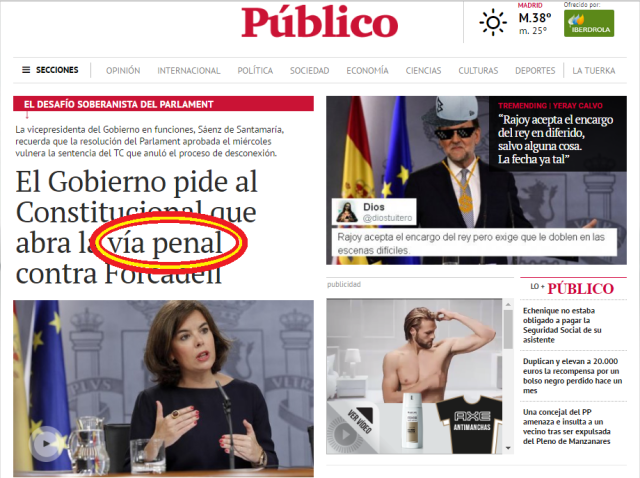Click the Público logo at top

[x=320, y=22]
